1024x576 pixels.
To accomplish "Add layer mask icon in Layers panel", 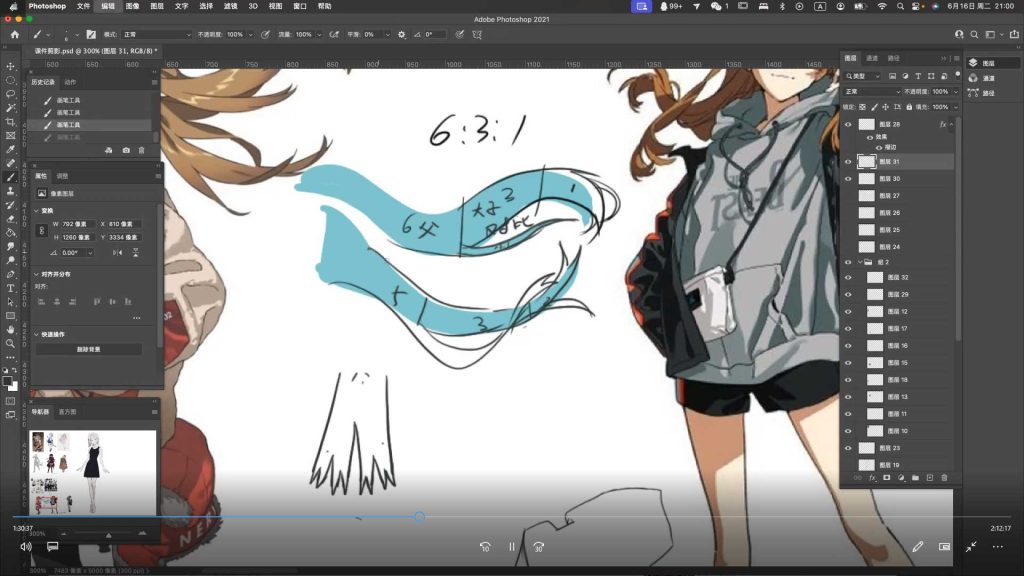I will coord(887,478).
